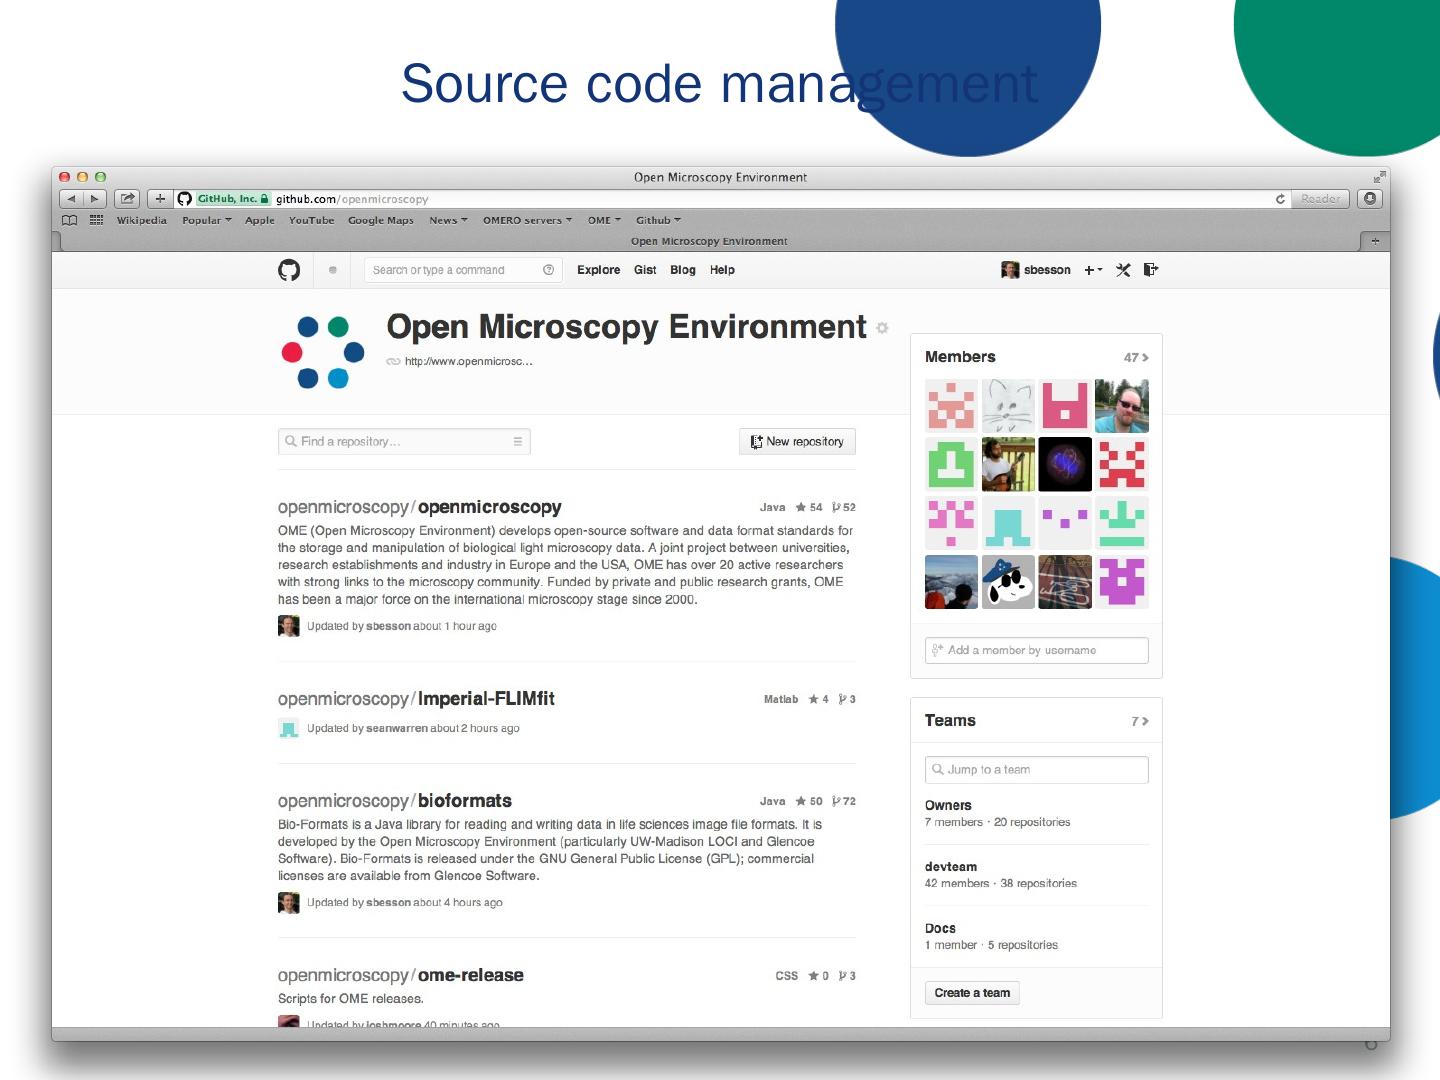1440x1080 pixels.
Task: Open the search help question mark icon
Action: (x=548, y=270)
